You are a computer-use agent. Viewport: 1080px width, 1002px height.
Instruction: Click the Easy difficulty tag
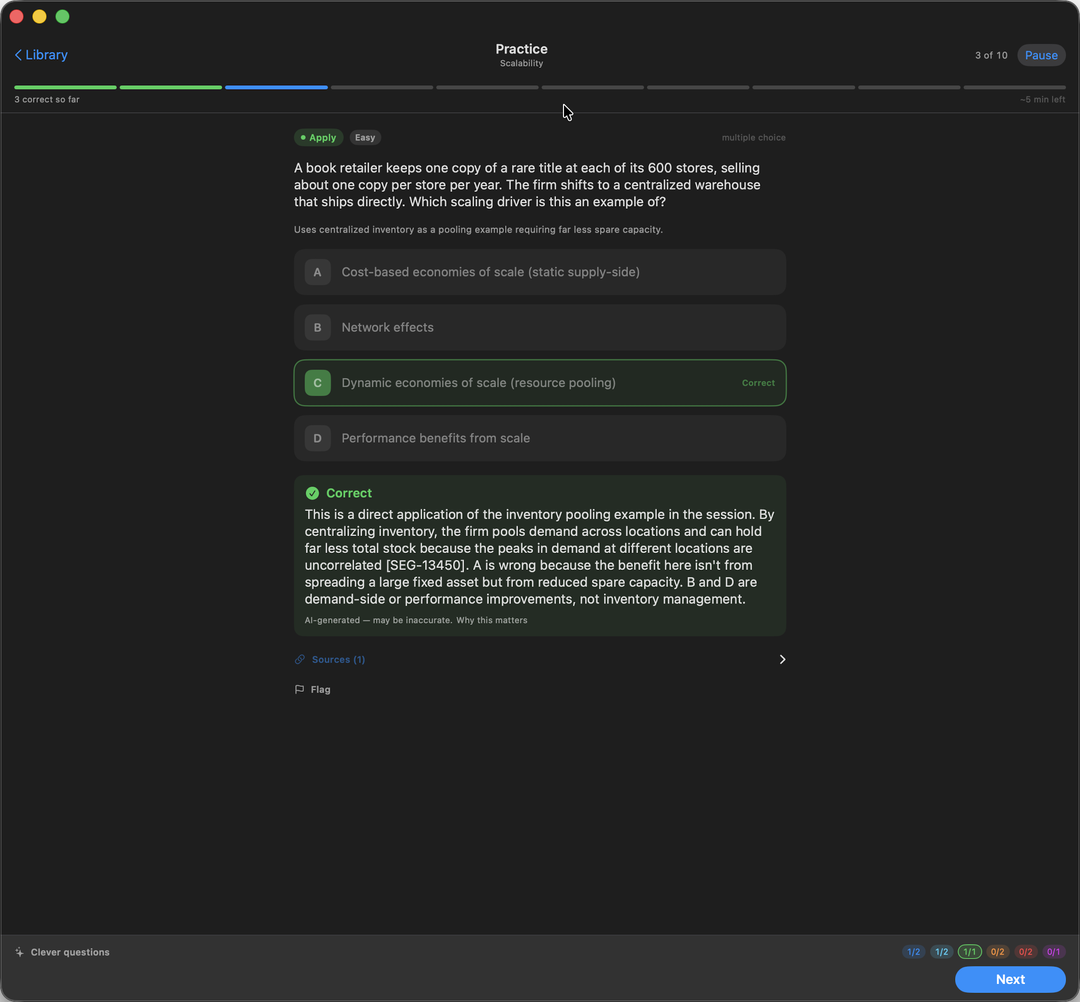365,138
